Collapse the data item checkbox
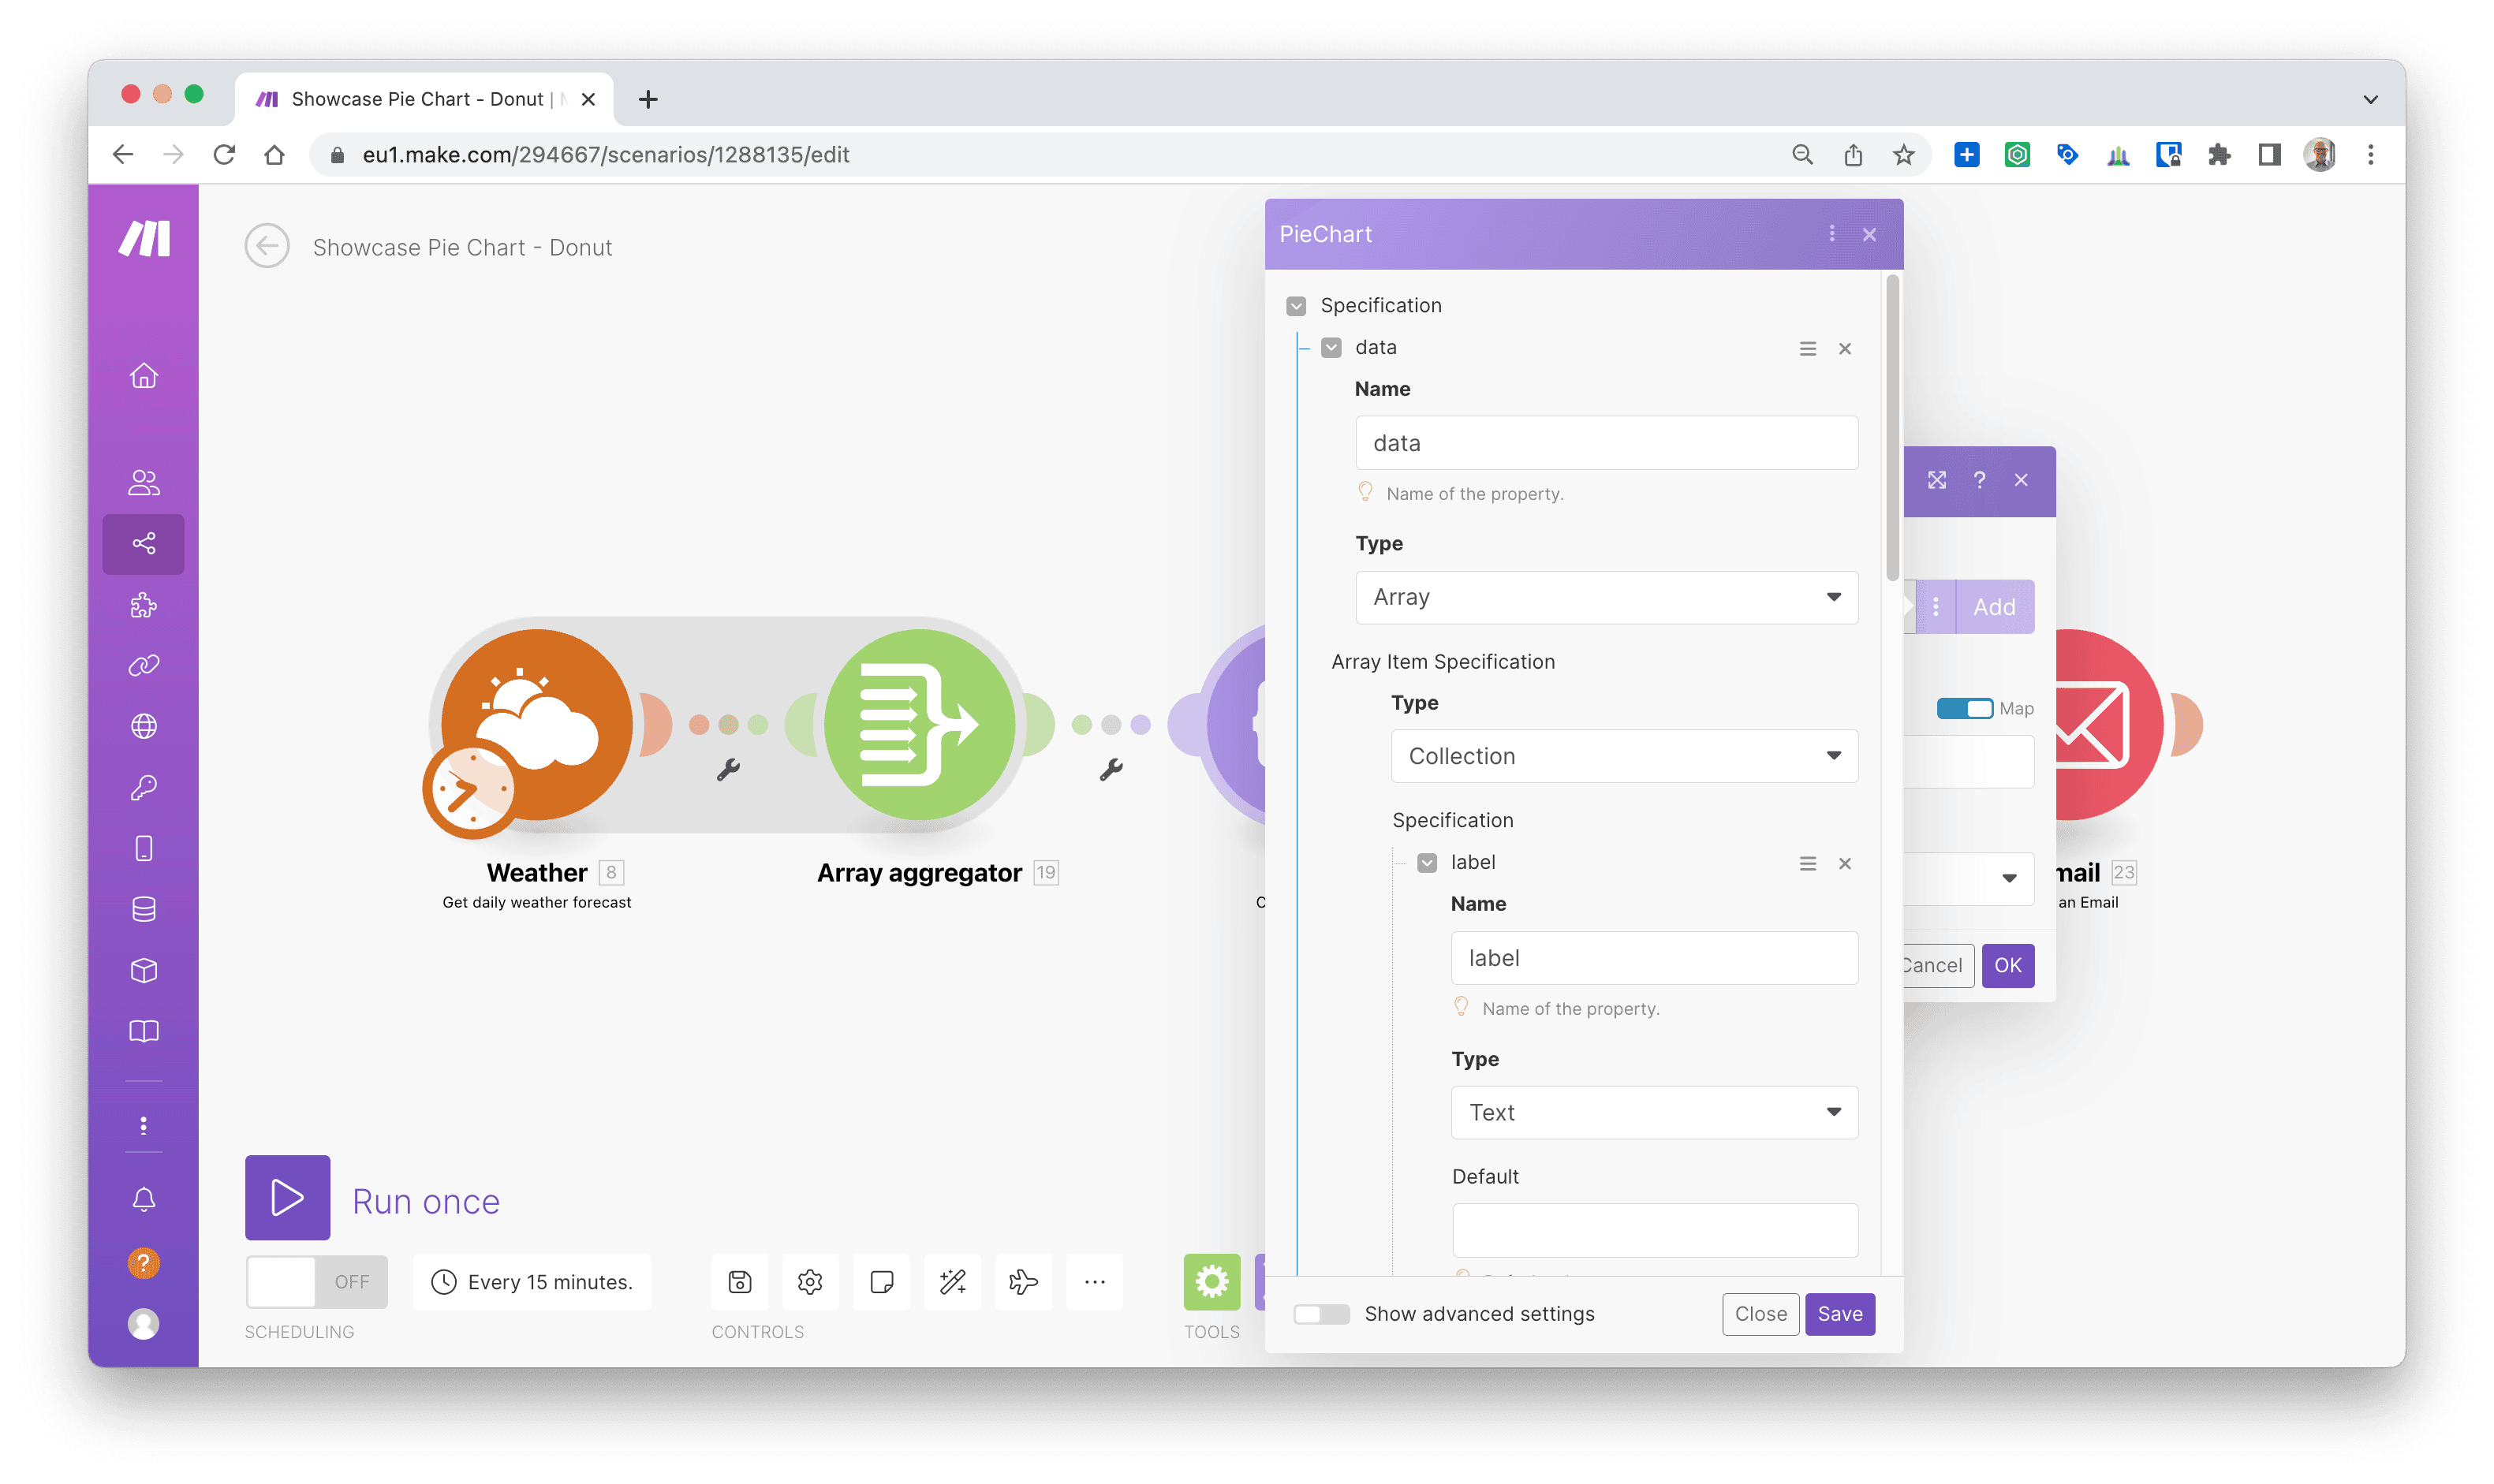This screenshot has width=2494, height=1484. click(x=1331, y=348)
